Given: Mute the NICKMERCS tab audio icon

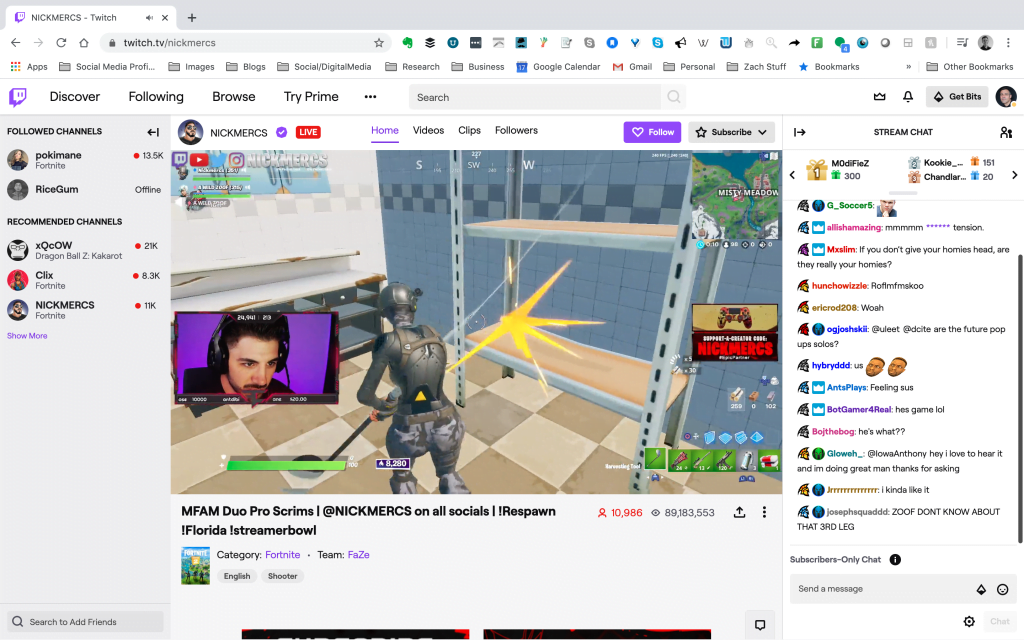Looking at the screenshot, I should 150,18.
